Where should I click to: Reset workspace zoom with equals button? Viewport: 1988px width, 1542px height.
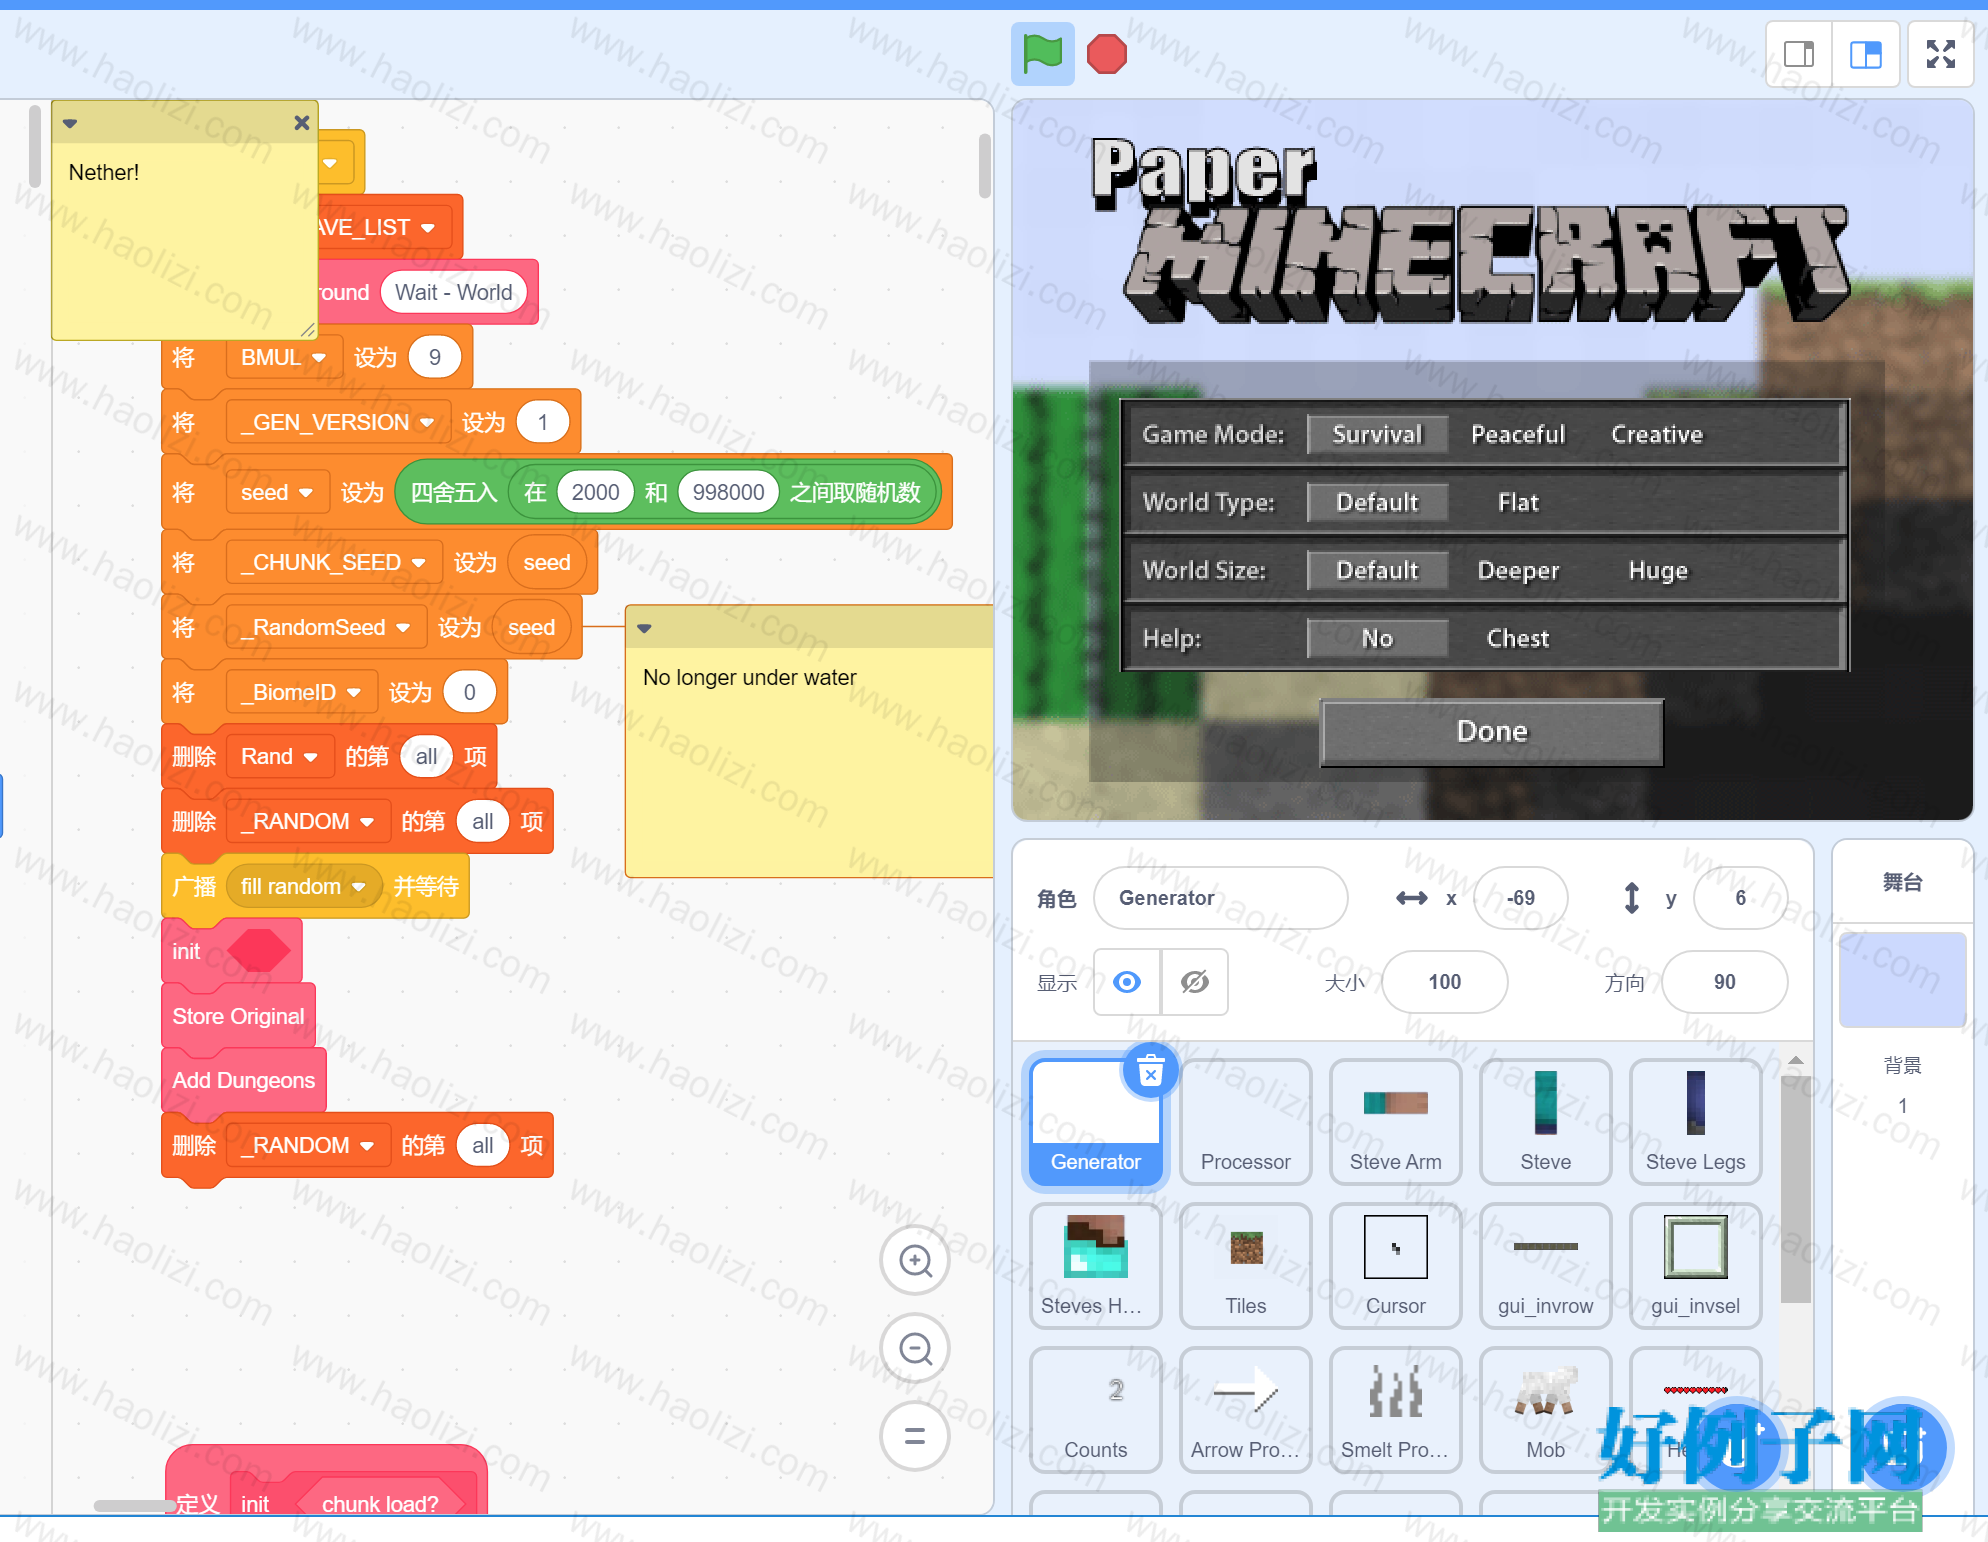coord(915,1437)
